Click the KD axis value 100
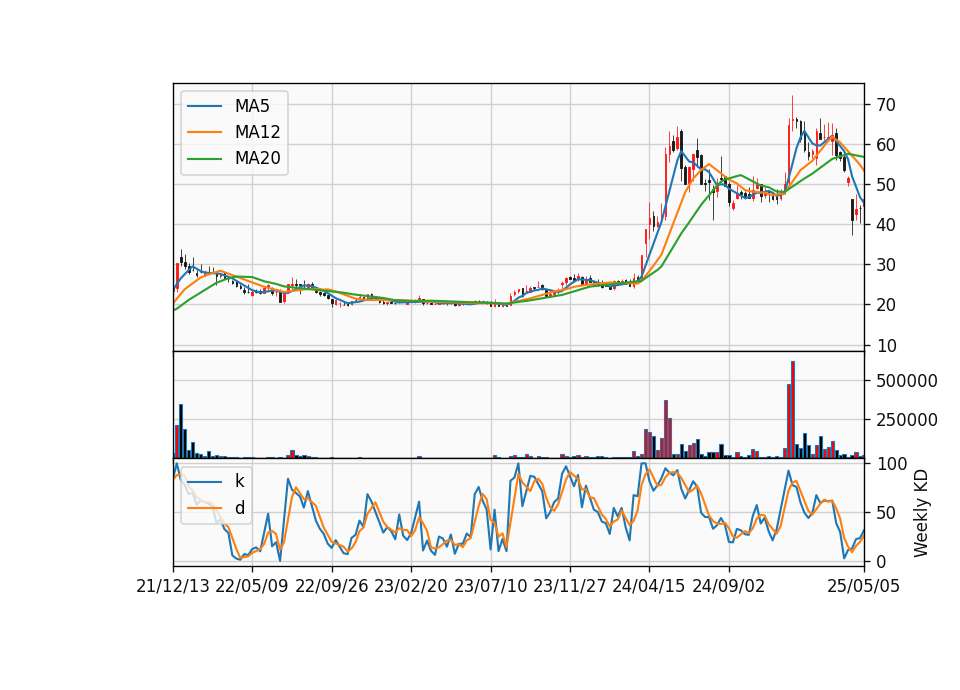This screenshot has width=960, height=690. click(x=891, y=464)
